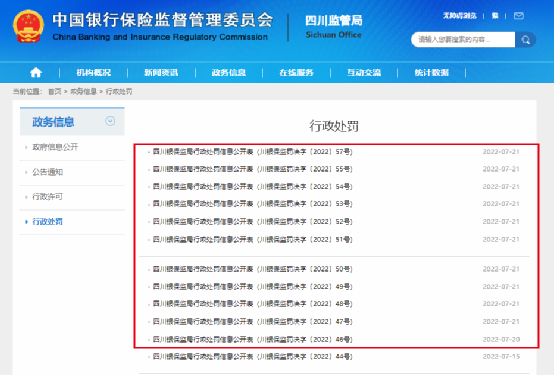Image resolution: width=554 pixels, height=375 pixels.
Task: Collapse the 政务信息 sidebar circle arrow
Action: coord(110,121)
